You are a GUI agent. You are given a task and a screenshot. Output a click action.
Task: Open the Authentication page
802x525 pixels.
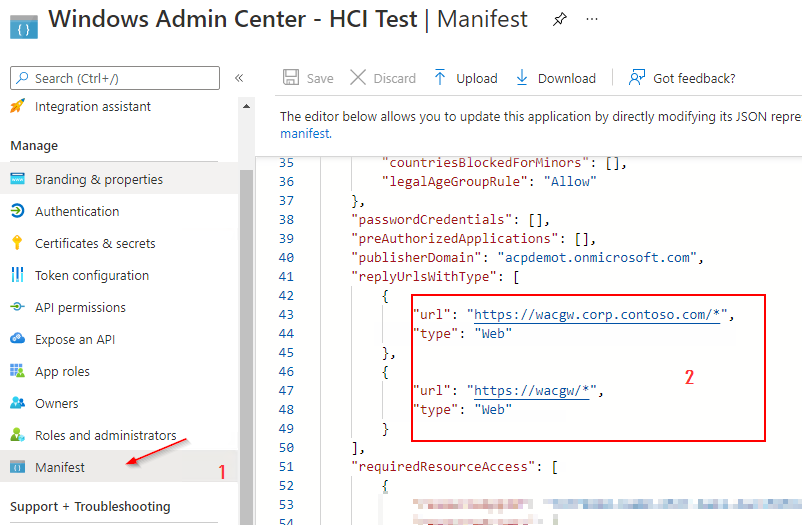coord(77,211)
